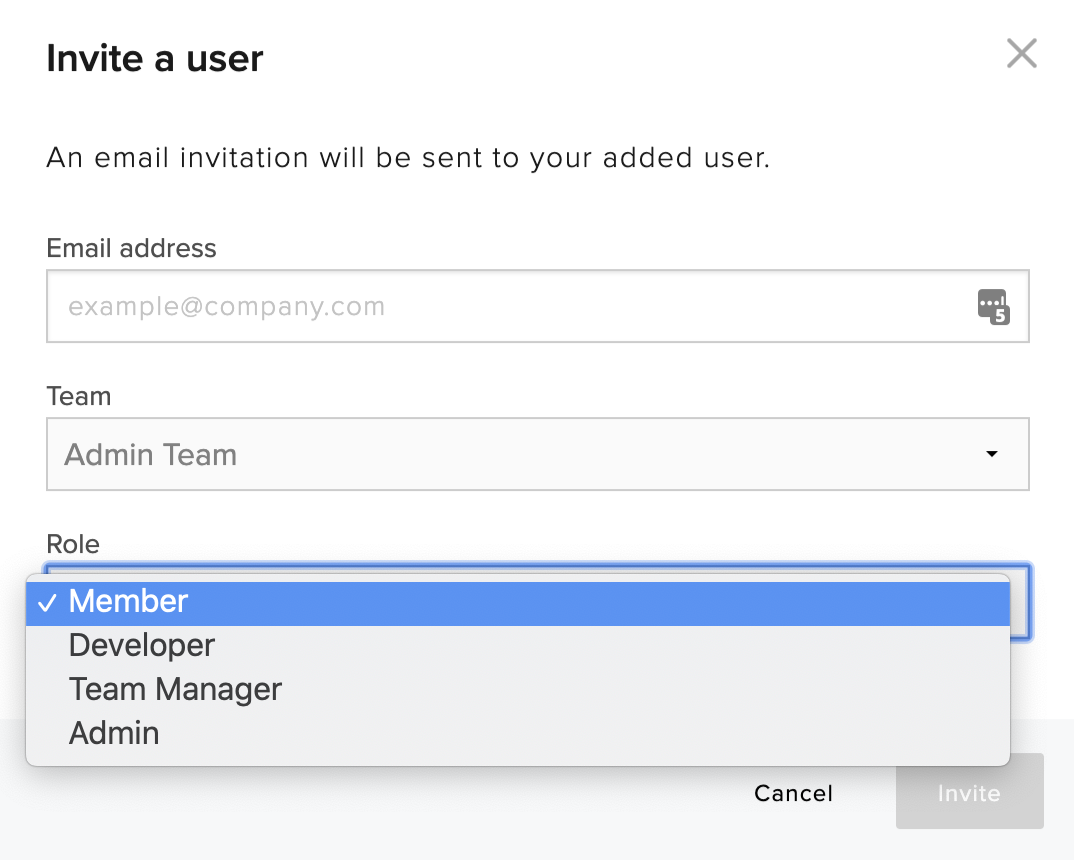Cancel the user invitation
The height and width of the screenshot is (860, 1074).
point(793,793)
